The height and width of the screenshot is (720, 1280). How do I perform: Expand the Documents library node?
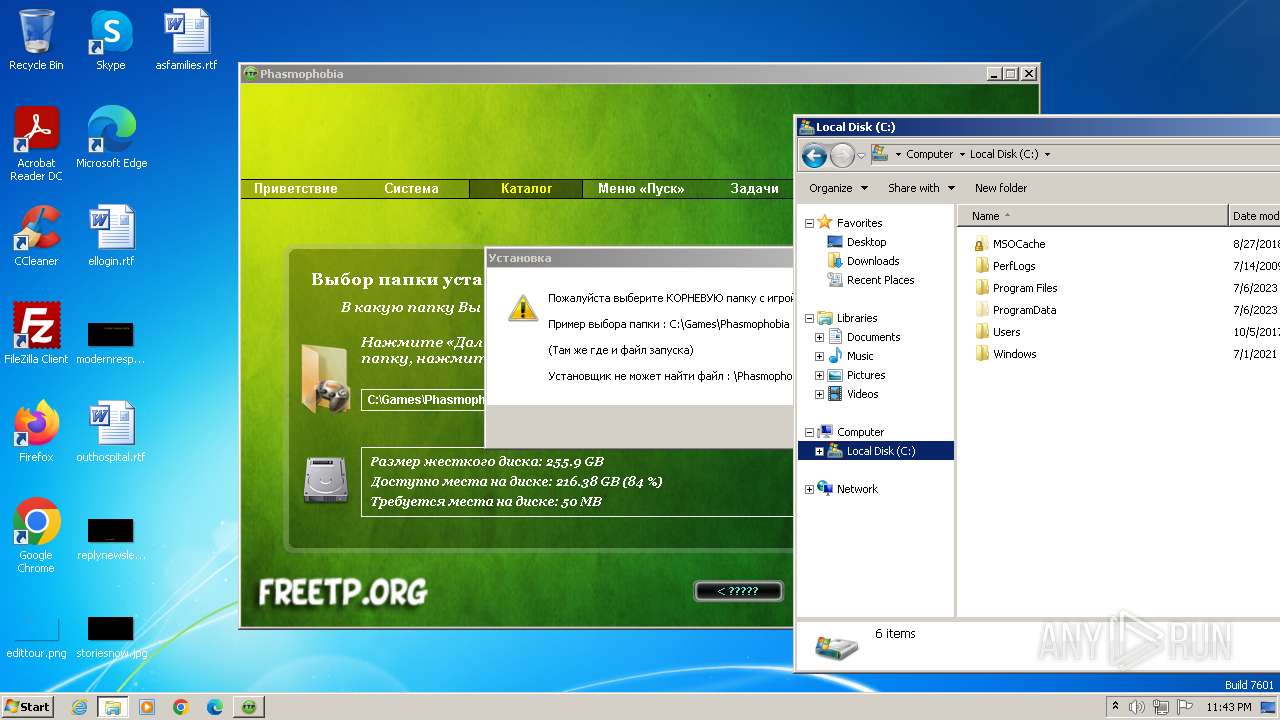click(x=819, y=337)
